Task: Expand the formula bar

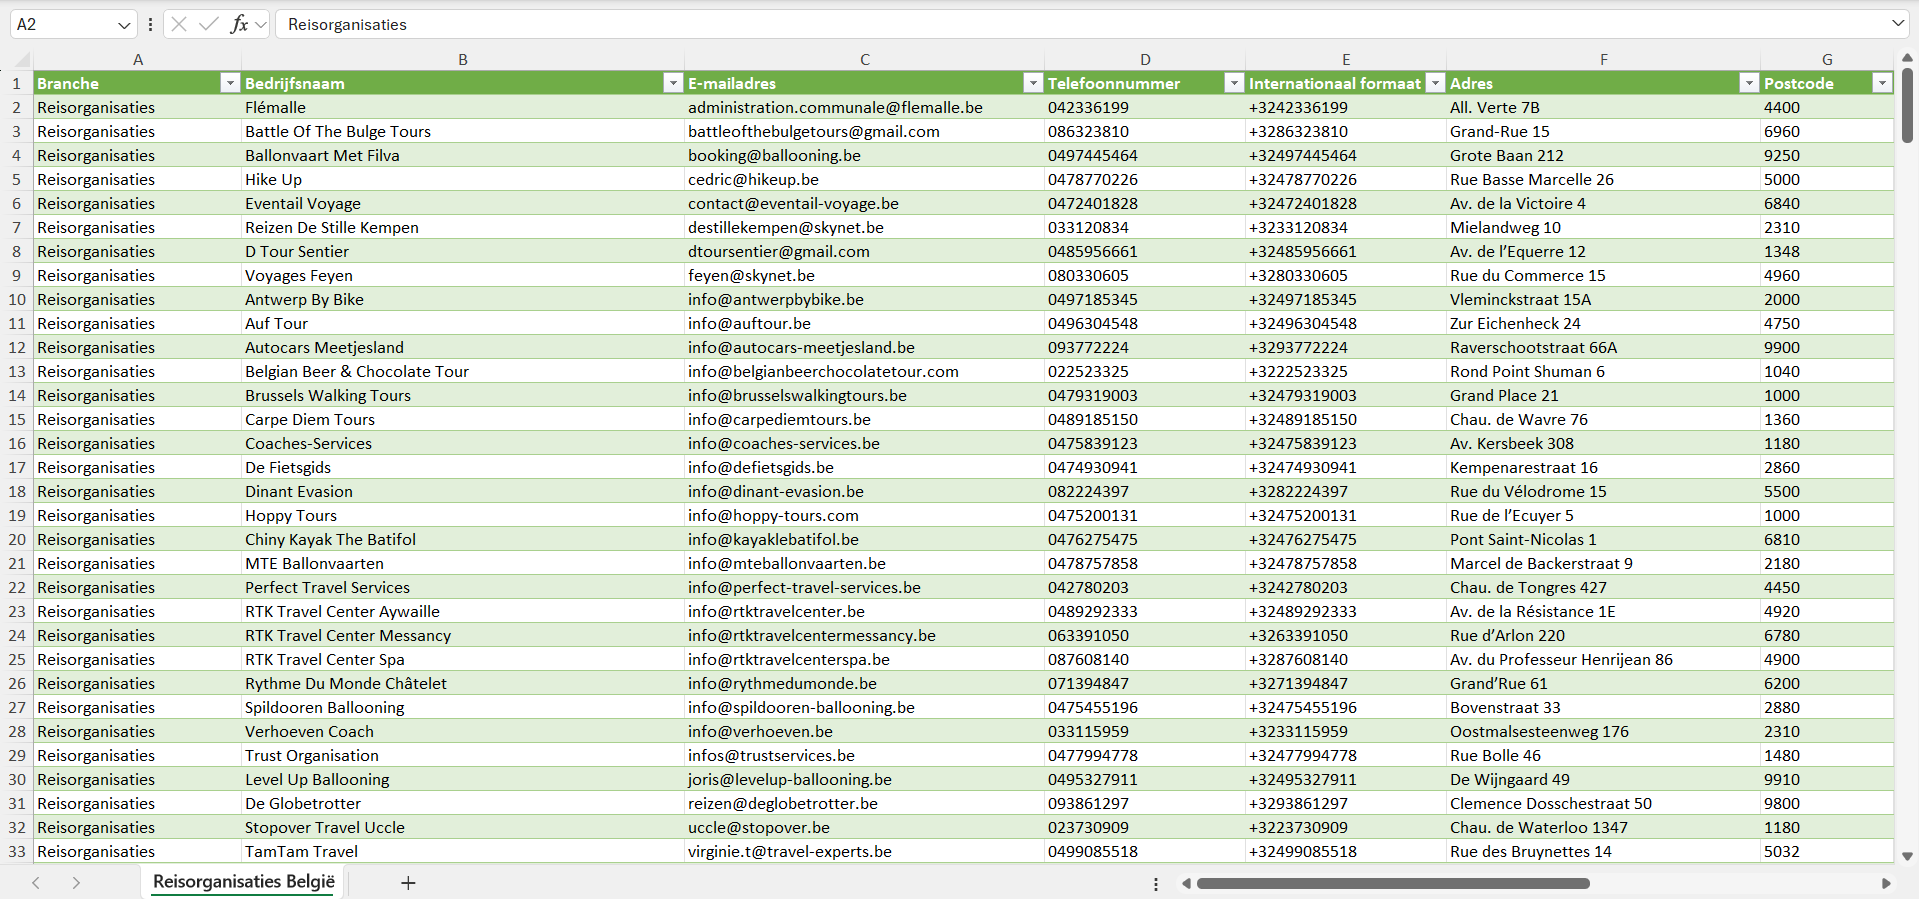Action: (x=1897, y=24)
